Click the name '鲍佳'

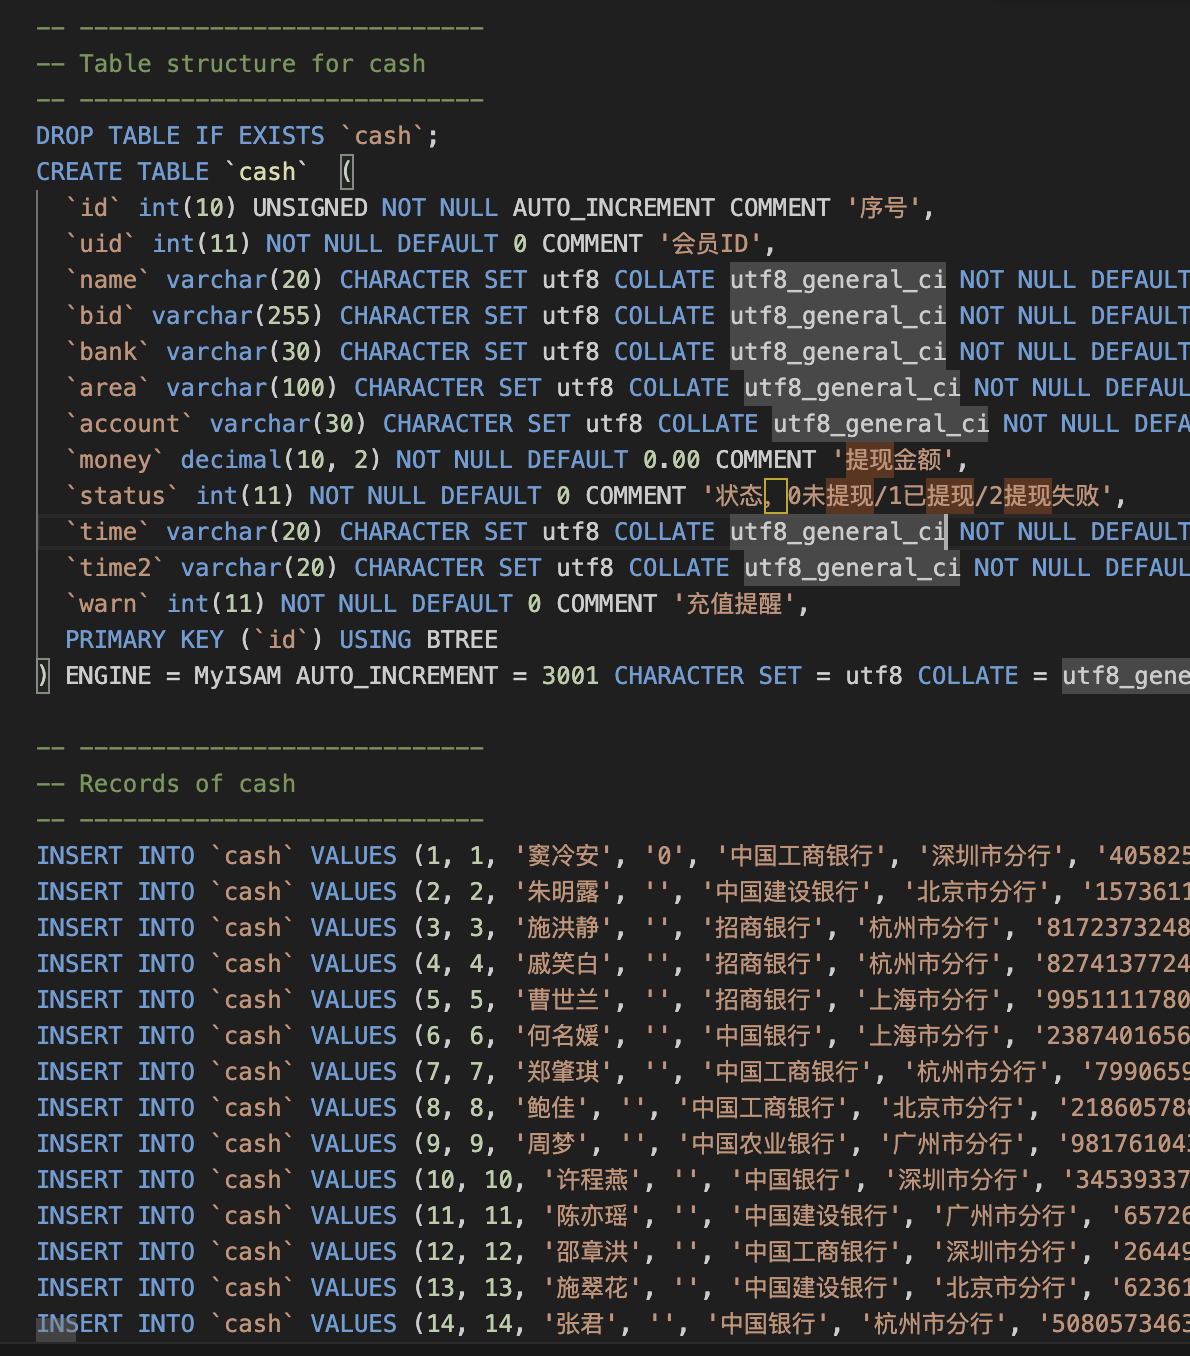[551, 1108]
